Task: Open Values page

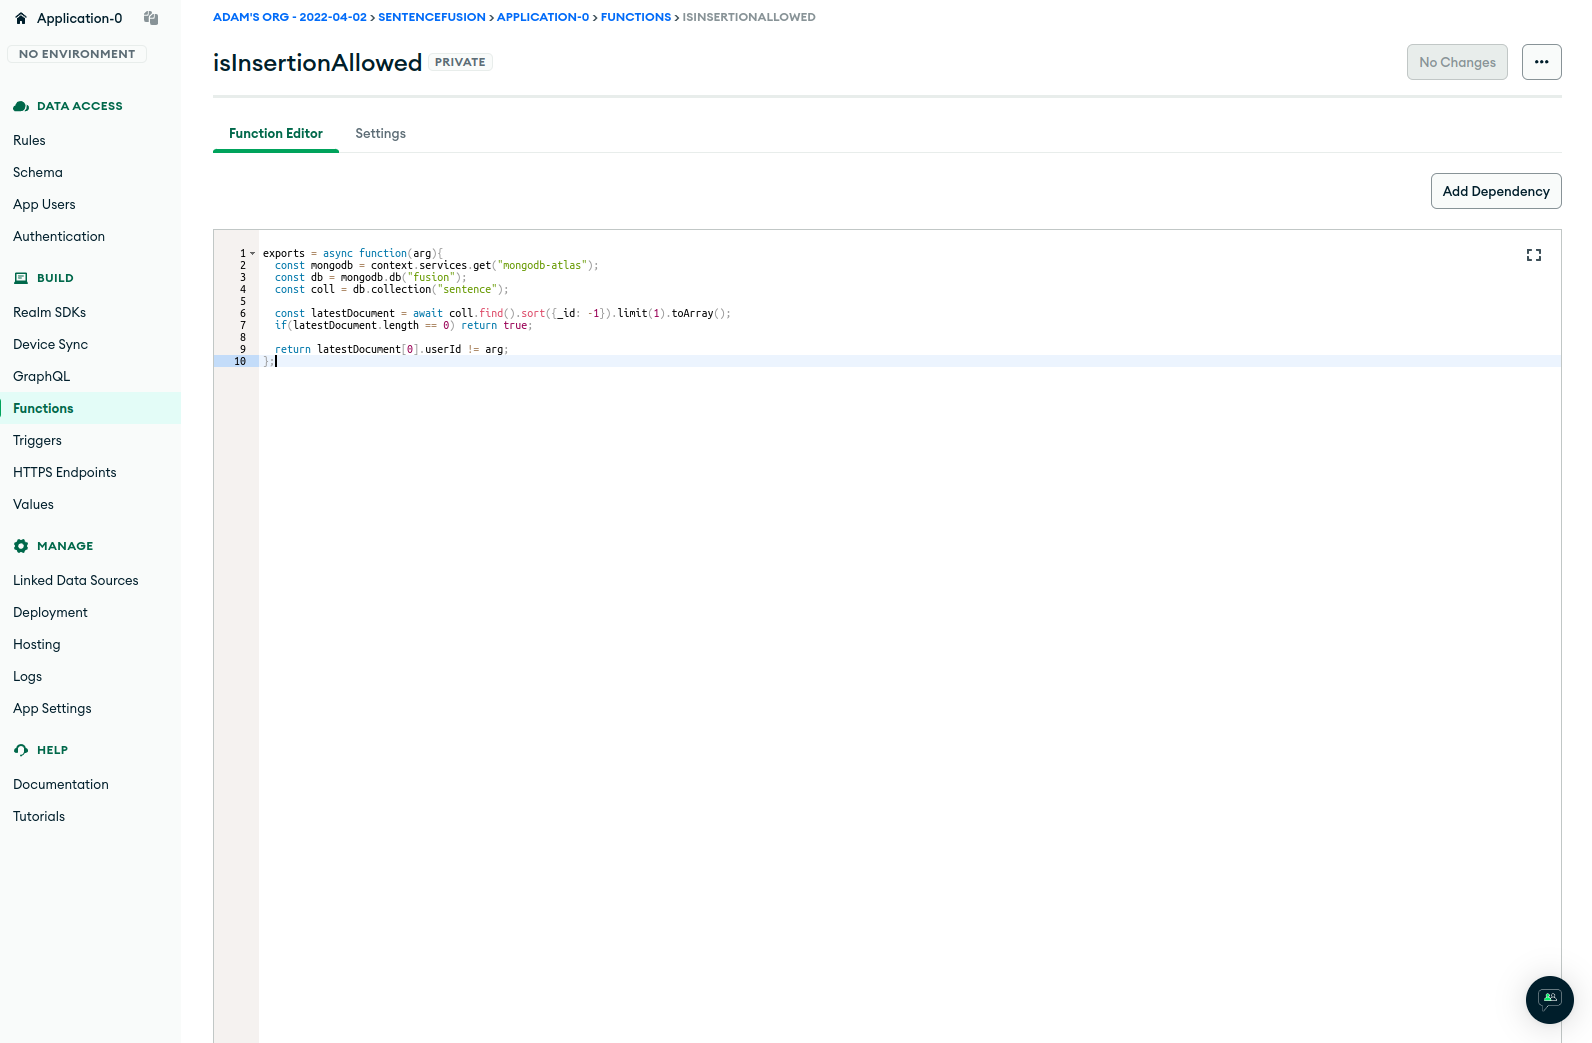Action: tap(33, 504)
